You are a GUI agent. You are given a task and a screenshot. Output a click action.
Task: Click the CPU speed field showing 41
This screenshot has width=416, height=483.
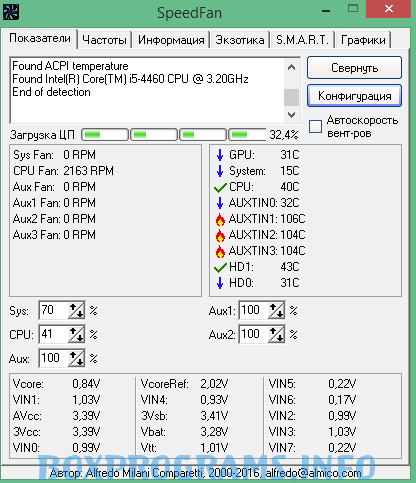point(54,334)
